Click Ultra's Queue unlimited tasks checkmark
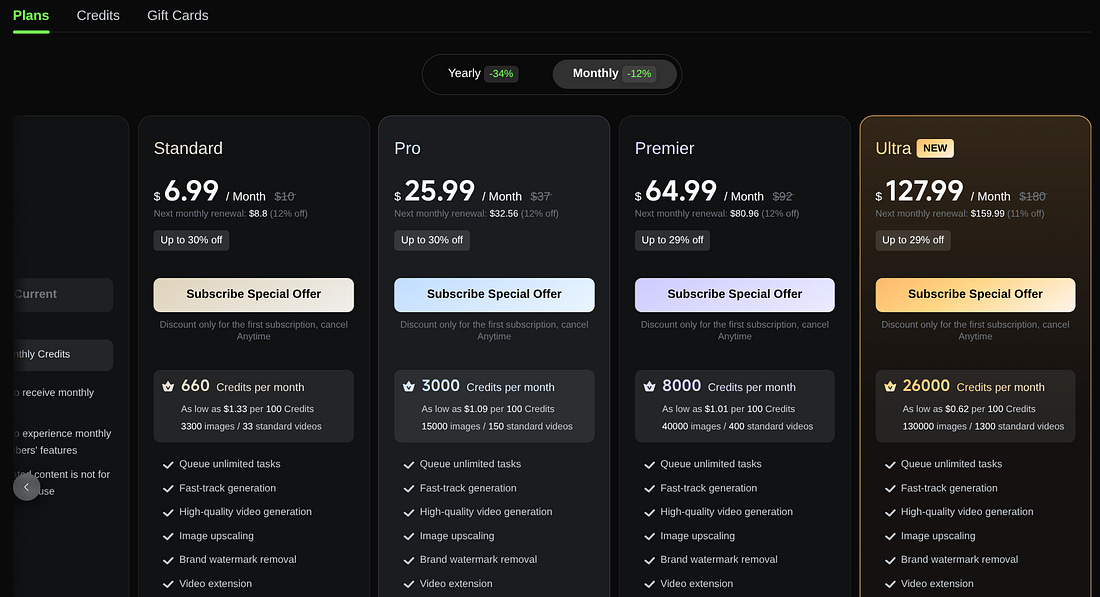This screenshot has width=1100, height=597. [890, 464]
